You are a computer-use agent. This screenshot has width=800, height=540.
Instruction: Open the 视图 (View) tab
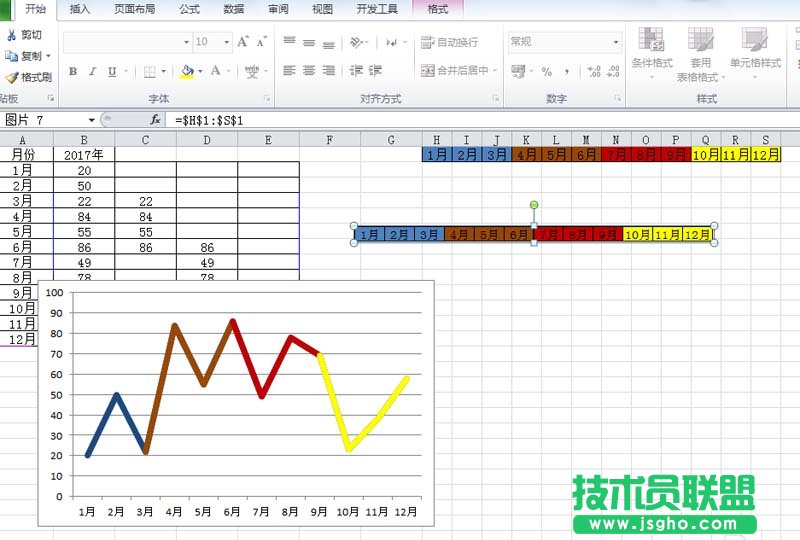[x=322, y=9]
